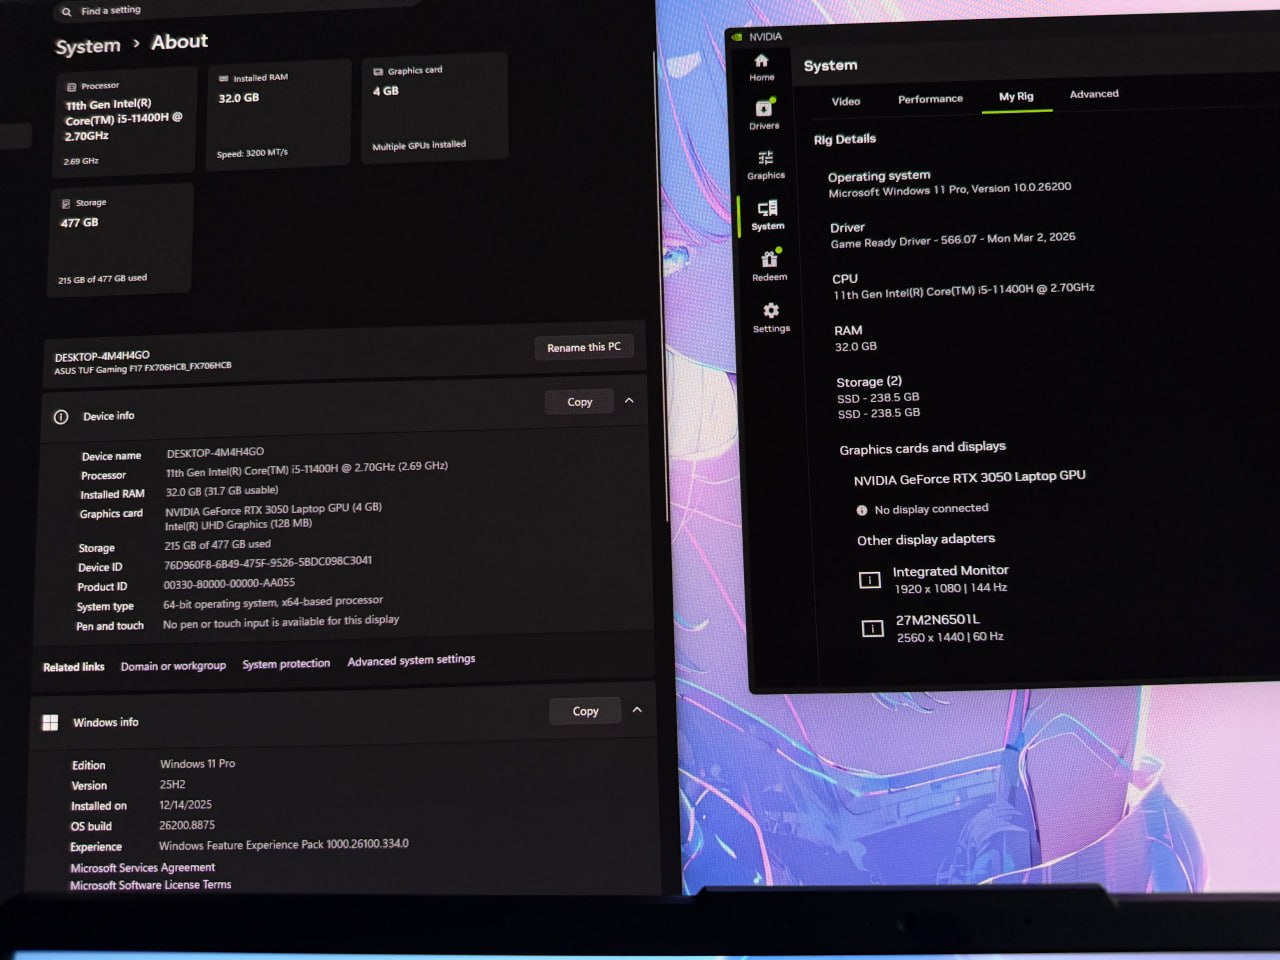Click the NVIDIA logo in the title bar
The image size is (1280, 960).
point(737,37)
